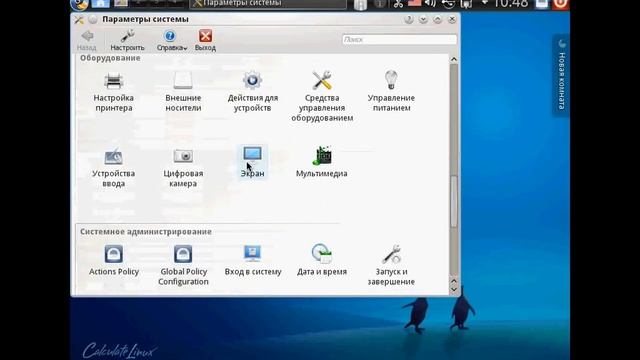Click the volume speaker tray icon

click(x=430, y=4)
